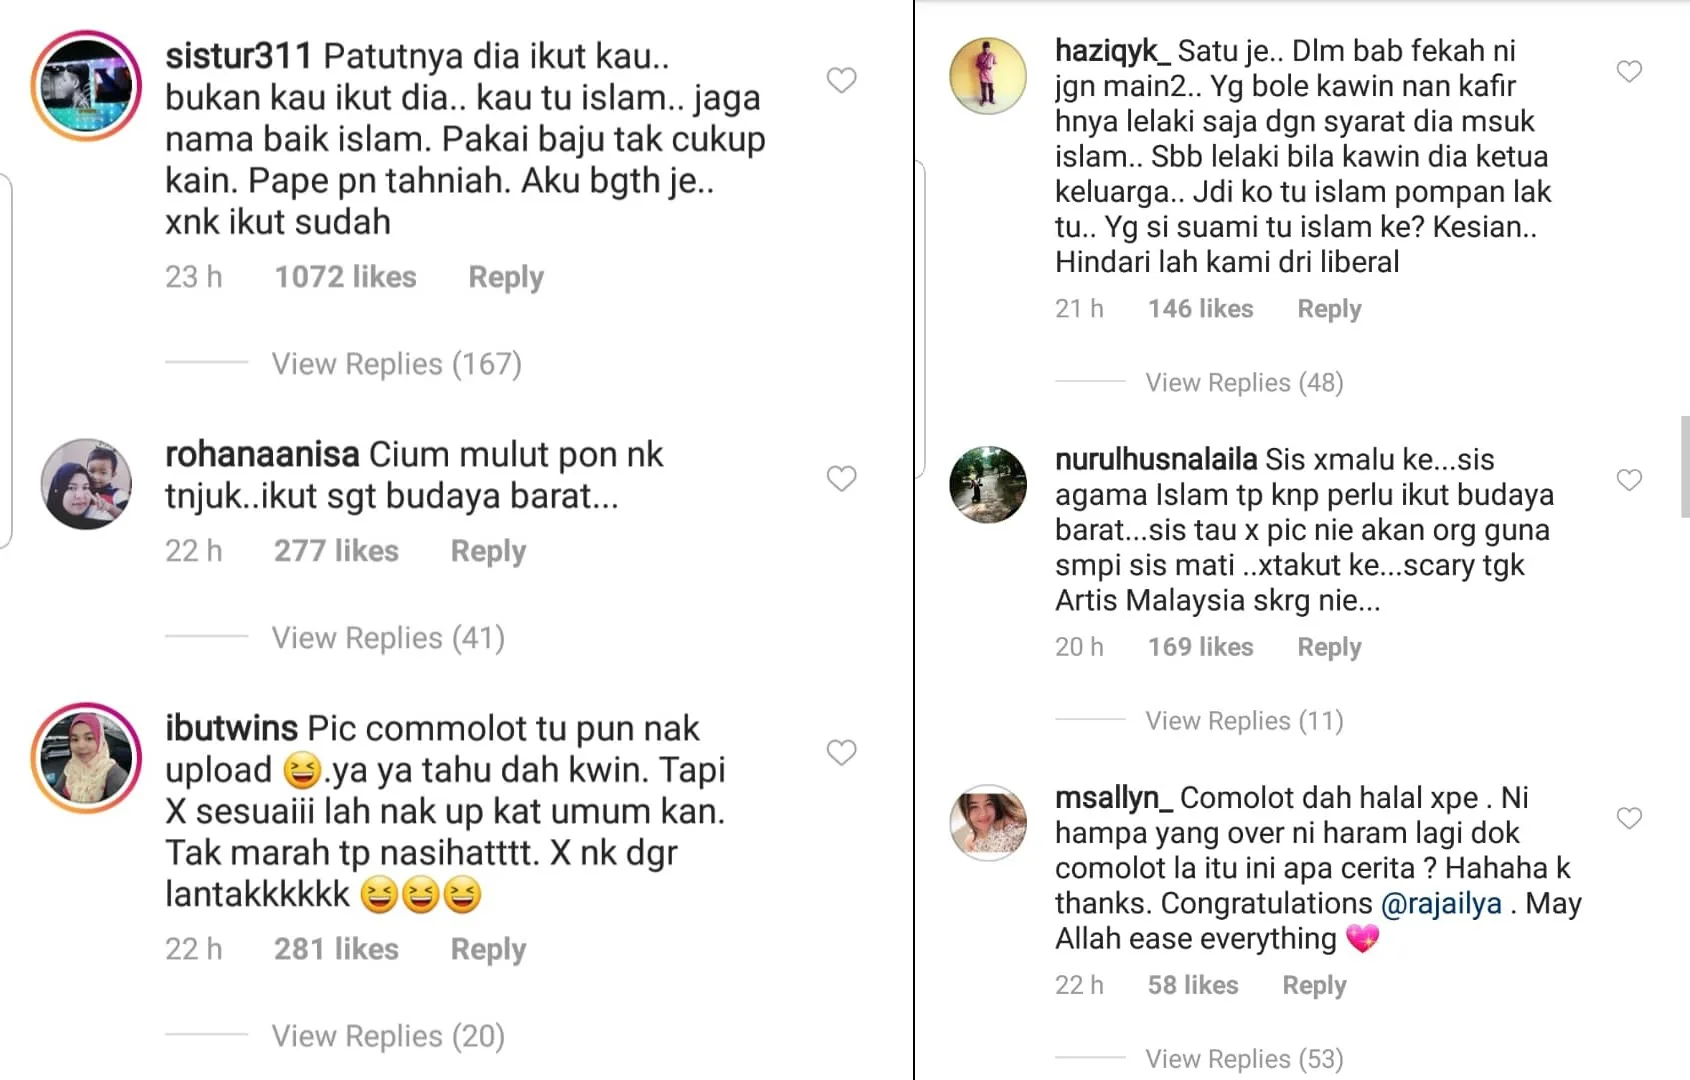Open haziqyk_'s profile photo
Viewport: 1690px width, 1080px height.
(987, 76)
